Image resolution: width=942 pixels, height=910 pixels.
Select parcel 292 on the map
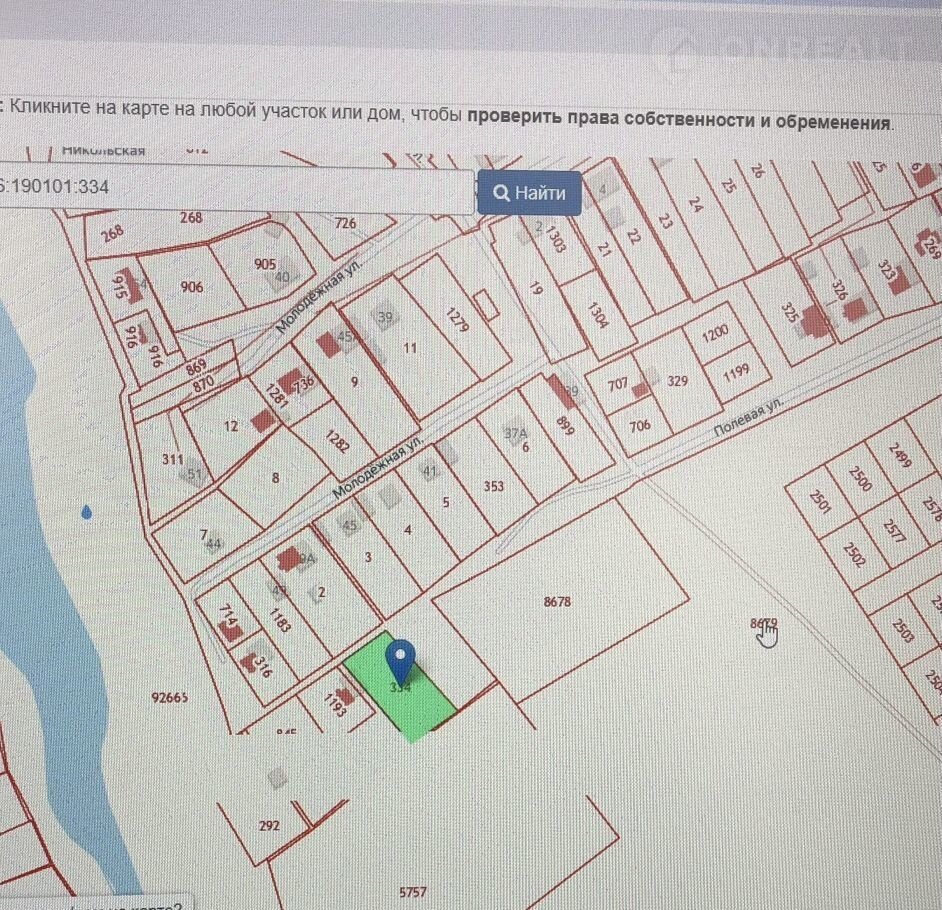pos(269,826)
